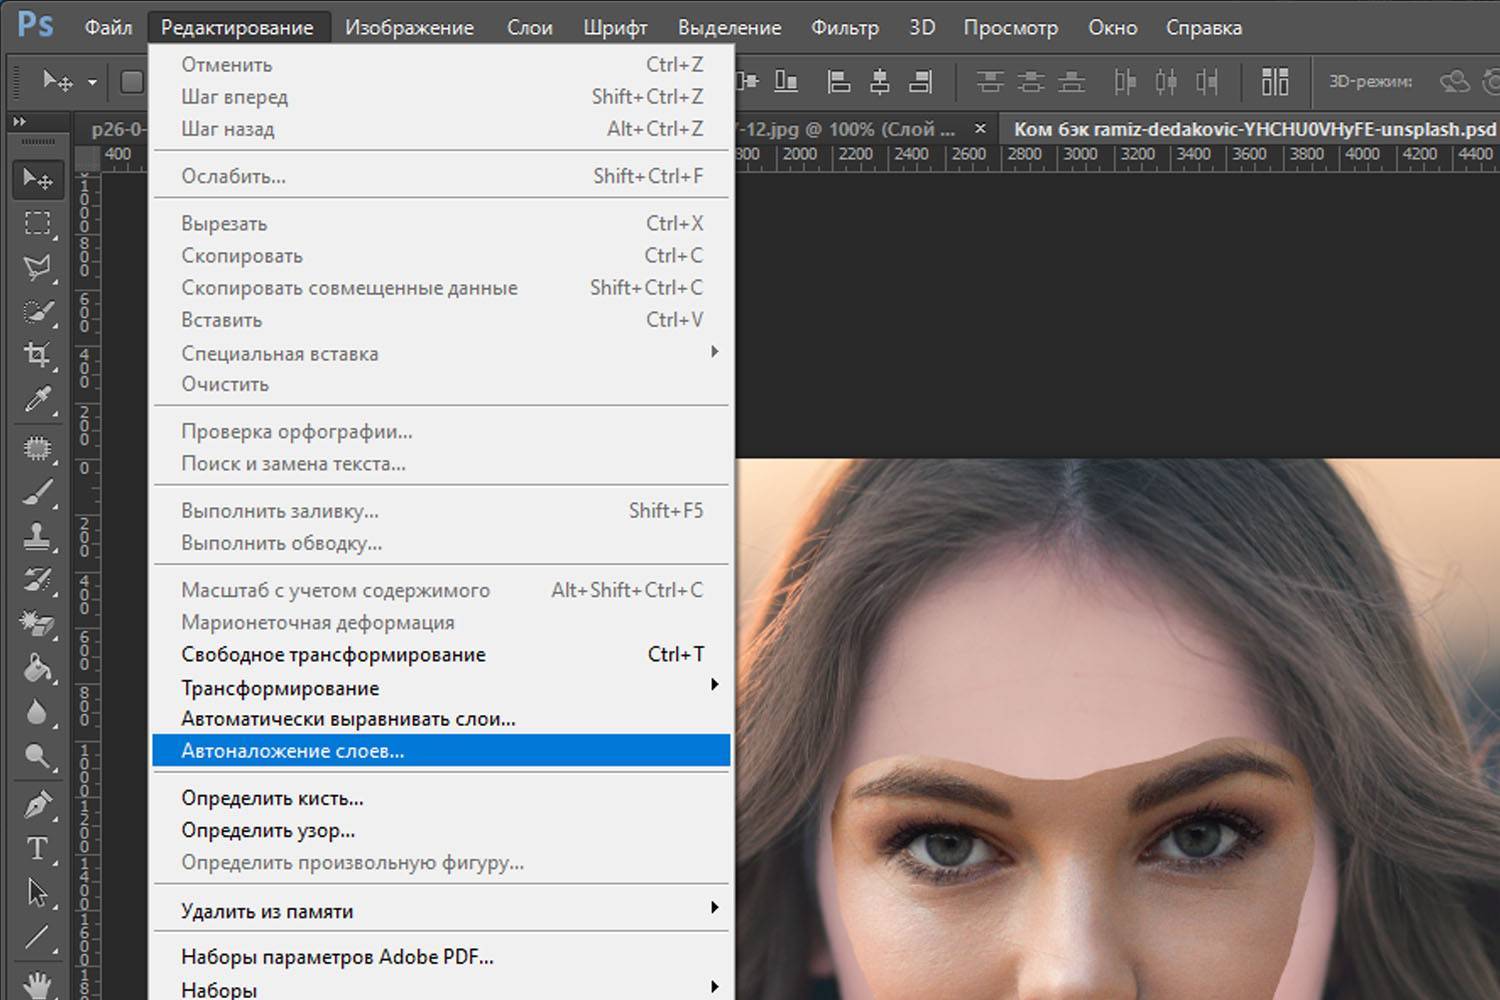Select the Paint Bucket tool
The image size is (1500, 1000).
click(x=37, y=667)
